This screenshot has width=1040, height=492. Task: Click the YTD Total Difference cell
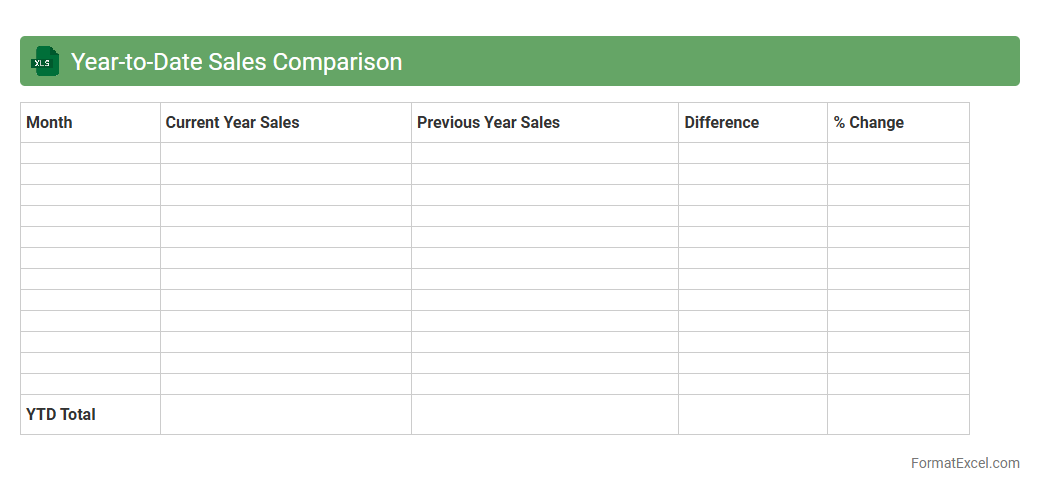pyautogui.click(x=752, y=414)
